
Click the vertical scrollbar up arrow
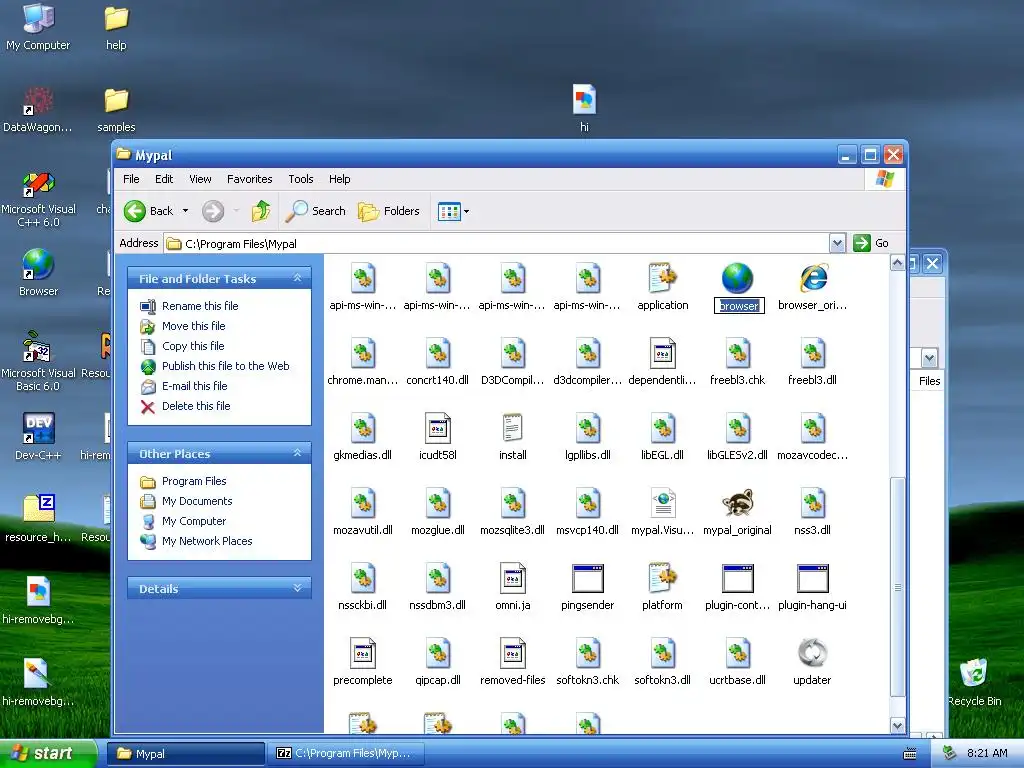click(x=898, y=263)
